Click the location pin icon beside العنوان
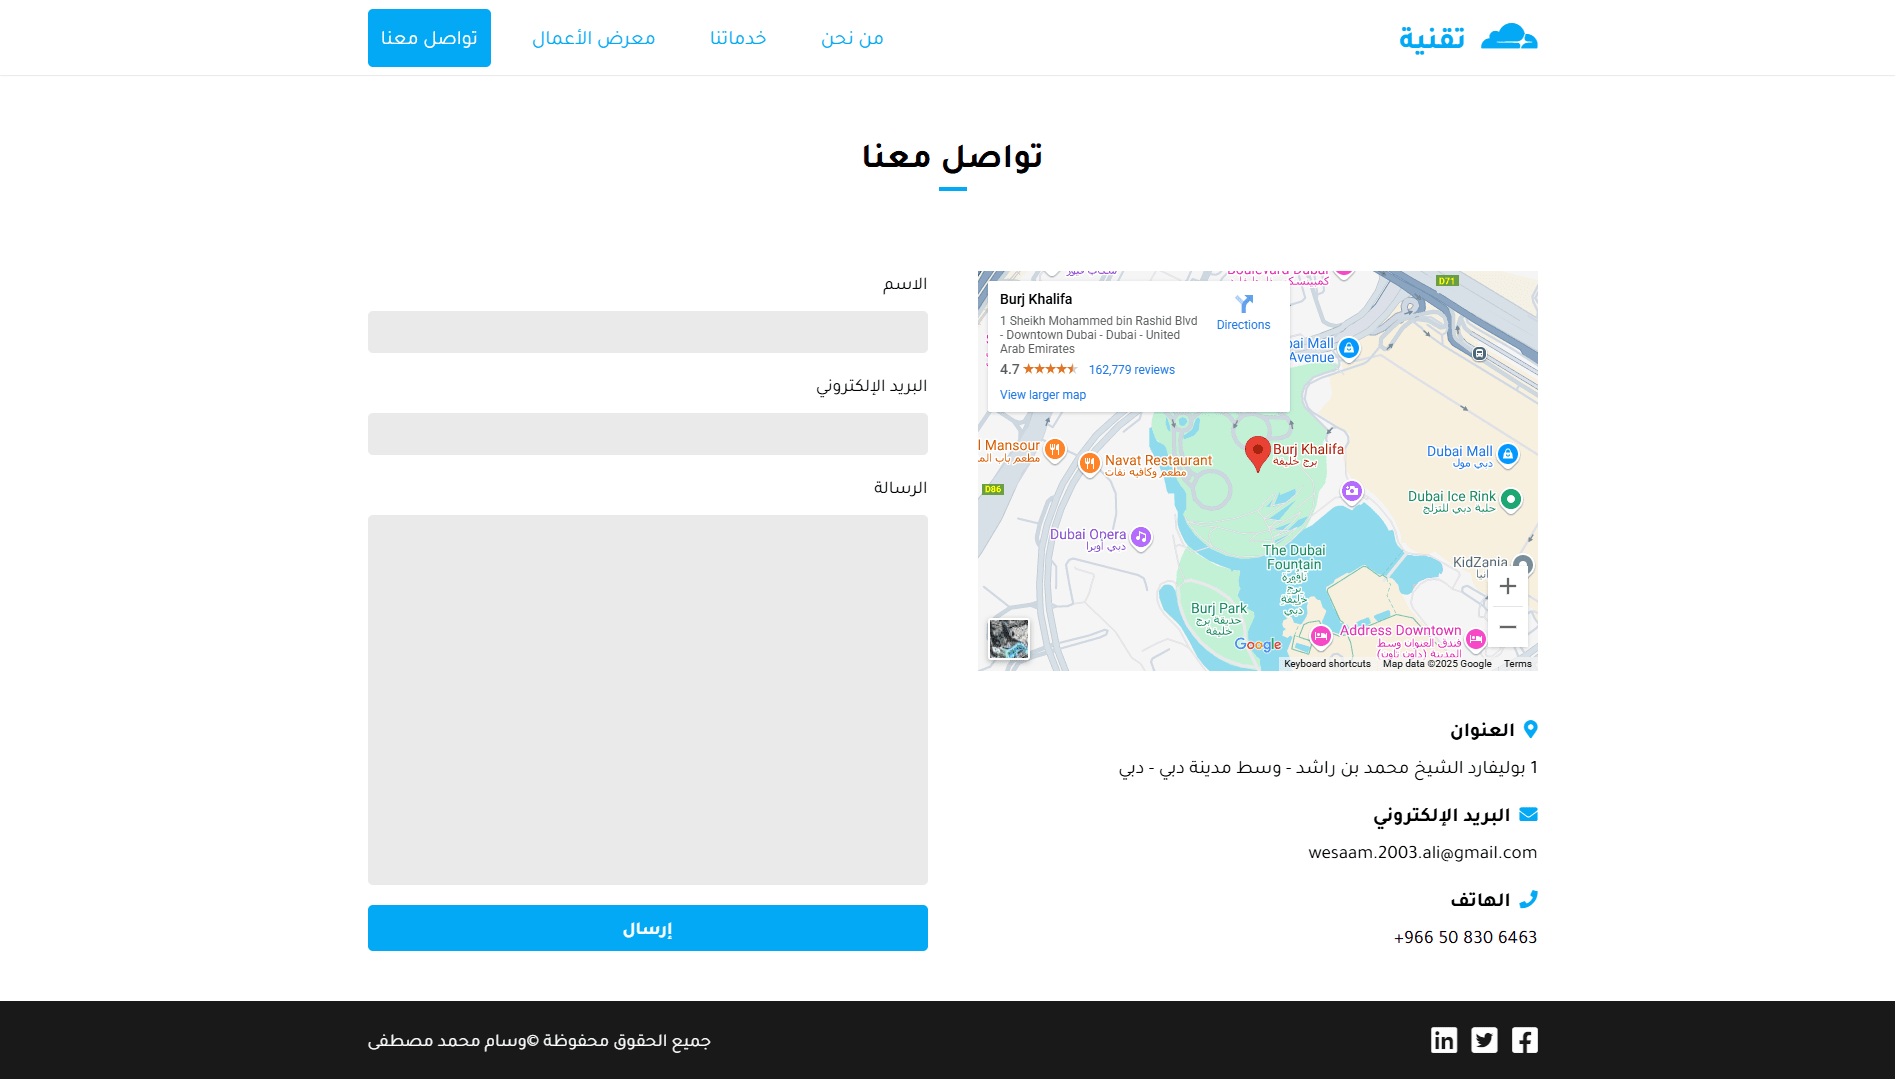 click(x=1530, y=730)
